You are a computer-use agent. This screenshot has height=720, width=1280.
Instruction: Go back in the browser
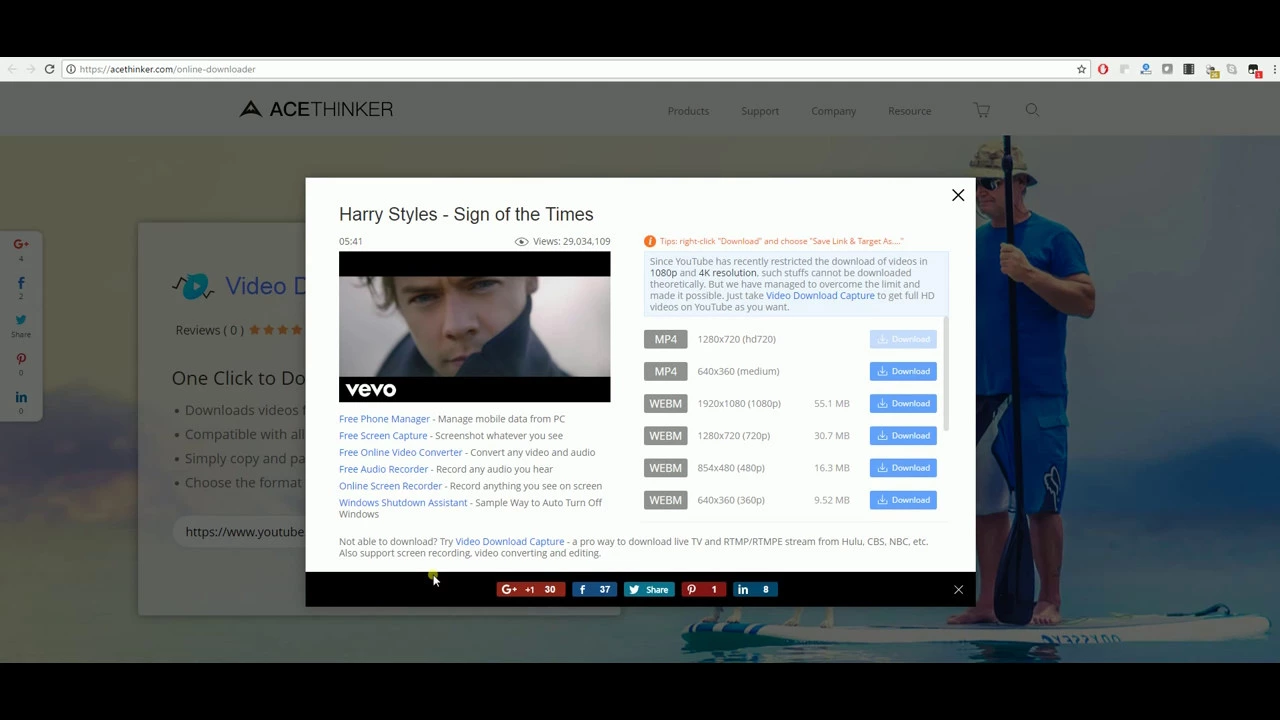click(11, 69)
